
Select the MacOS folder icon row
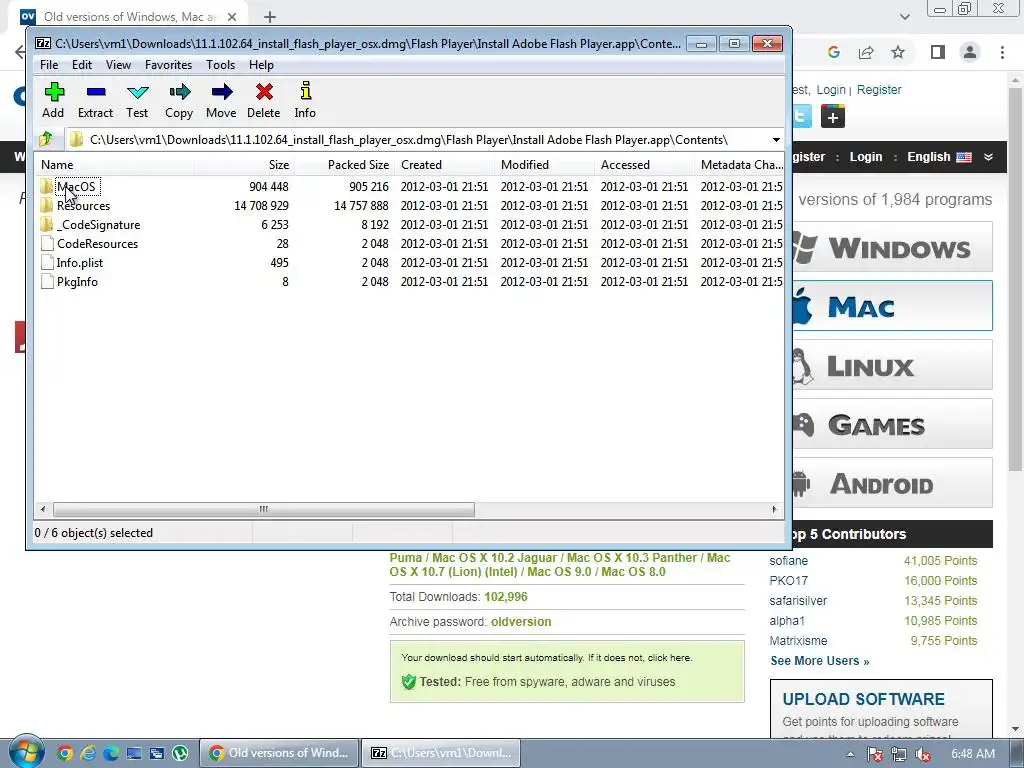(x=76, y=187)
